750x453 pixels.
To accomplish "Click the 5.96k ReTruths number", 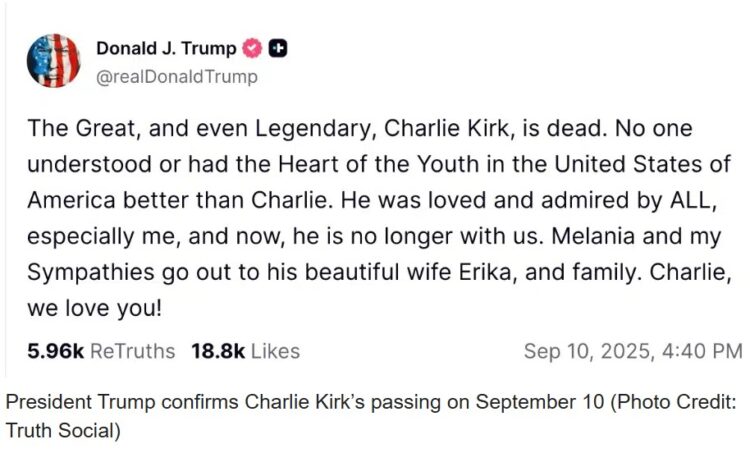I will [57, 351].
